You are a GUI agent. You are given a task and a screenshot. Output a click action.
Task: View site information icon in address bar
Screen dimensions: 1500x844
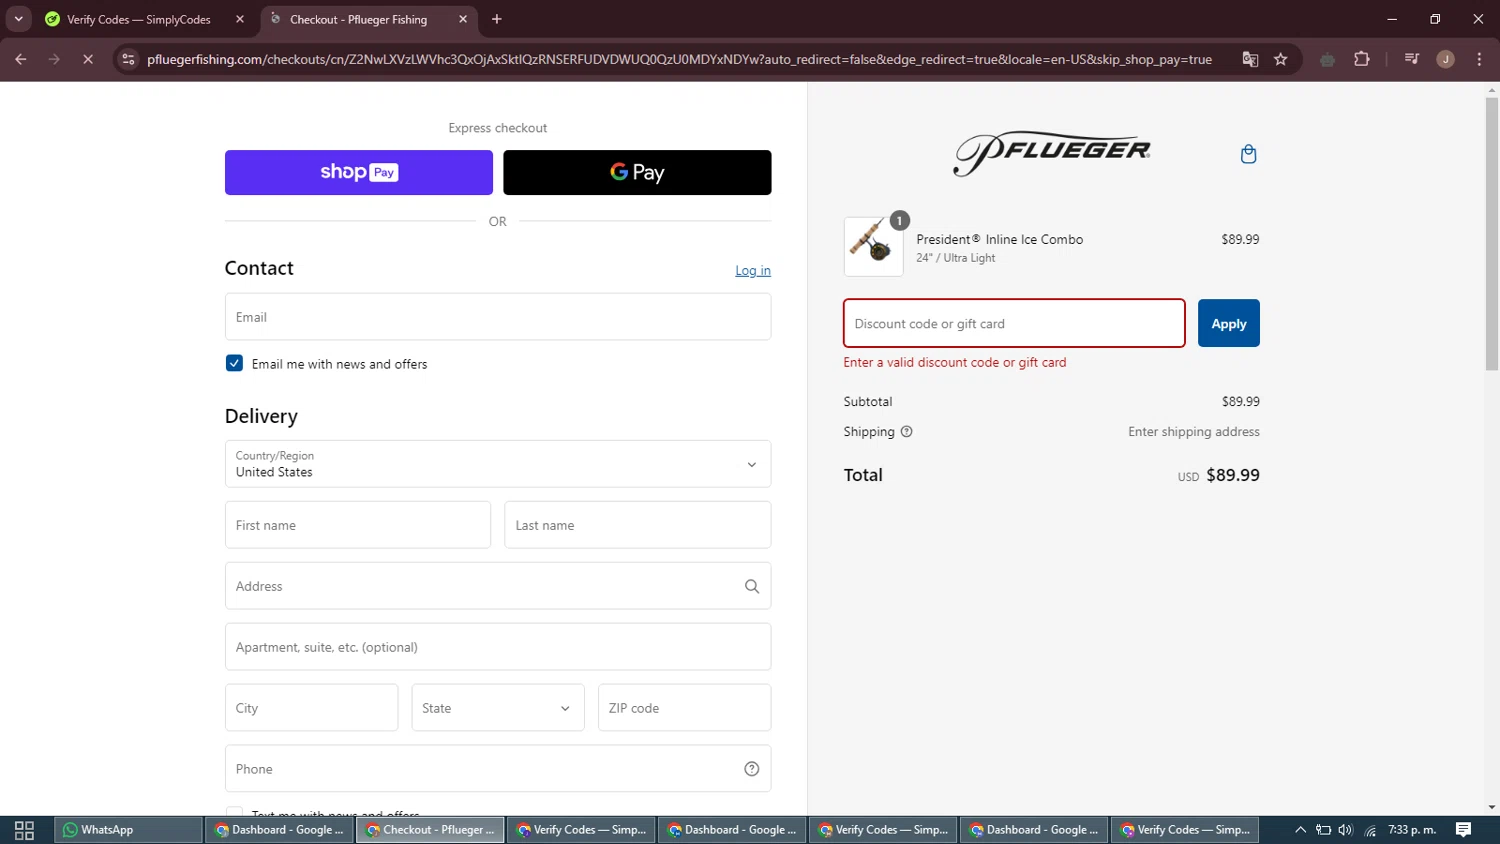[128, 59]
